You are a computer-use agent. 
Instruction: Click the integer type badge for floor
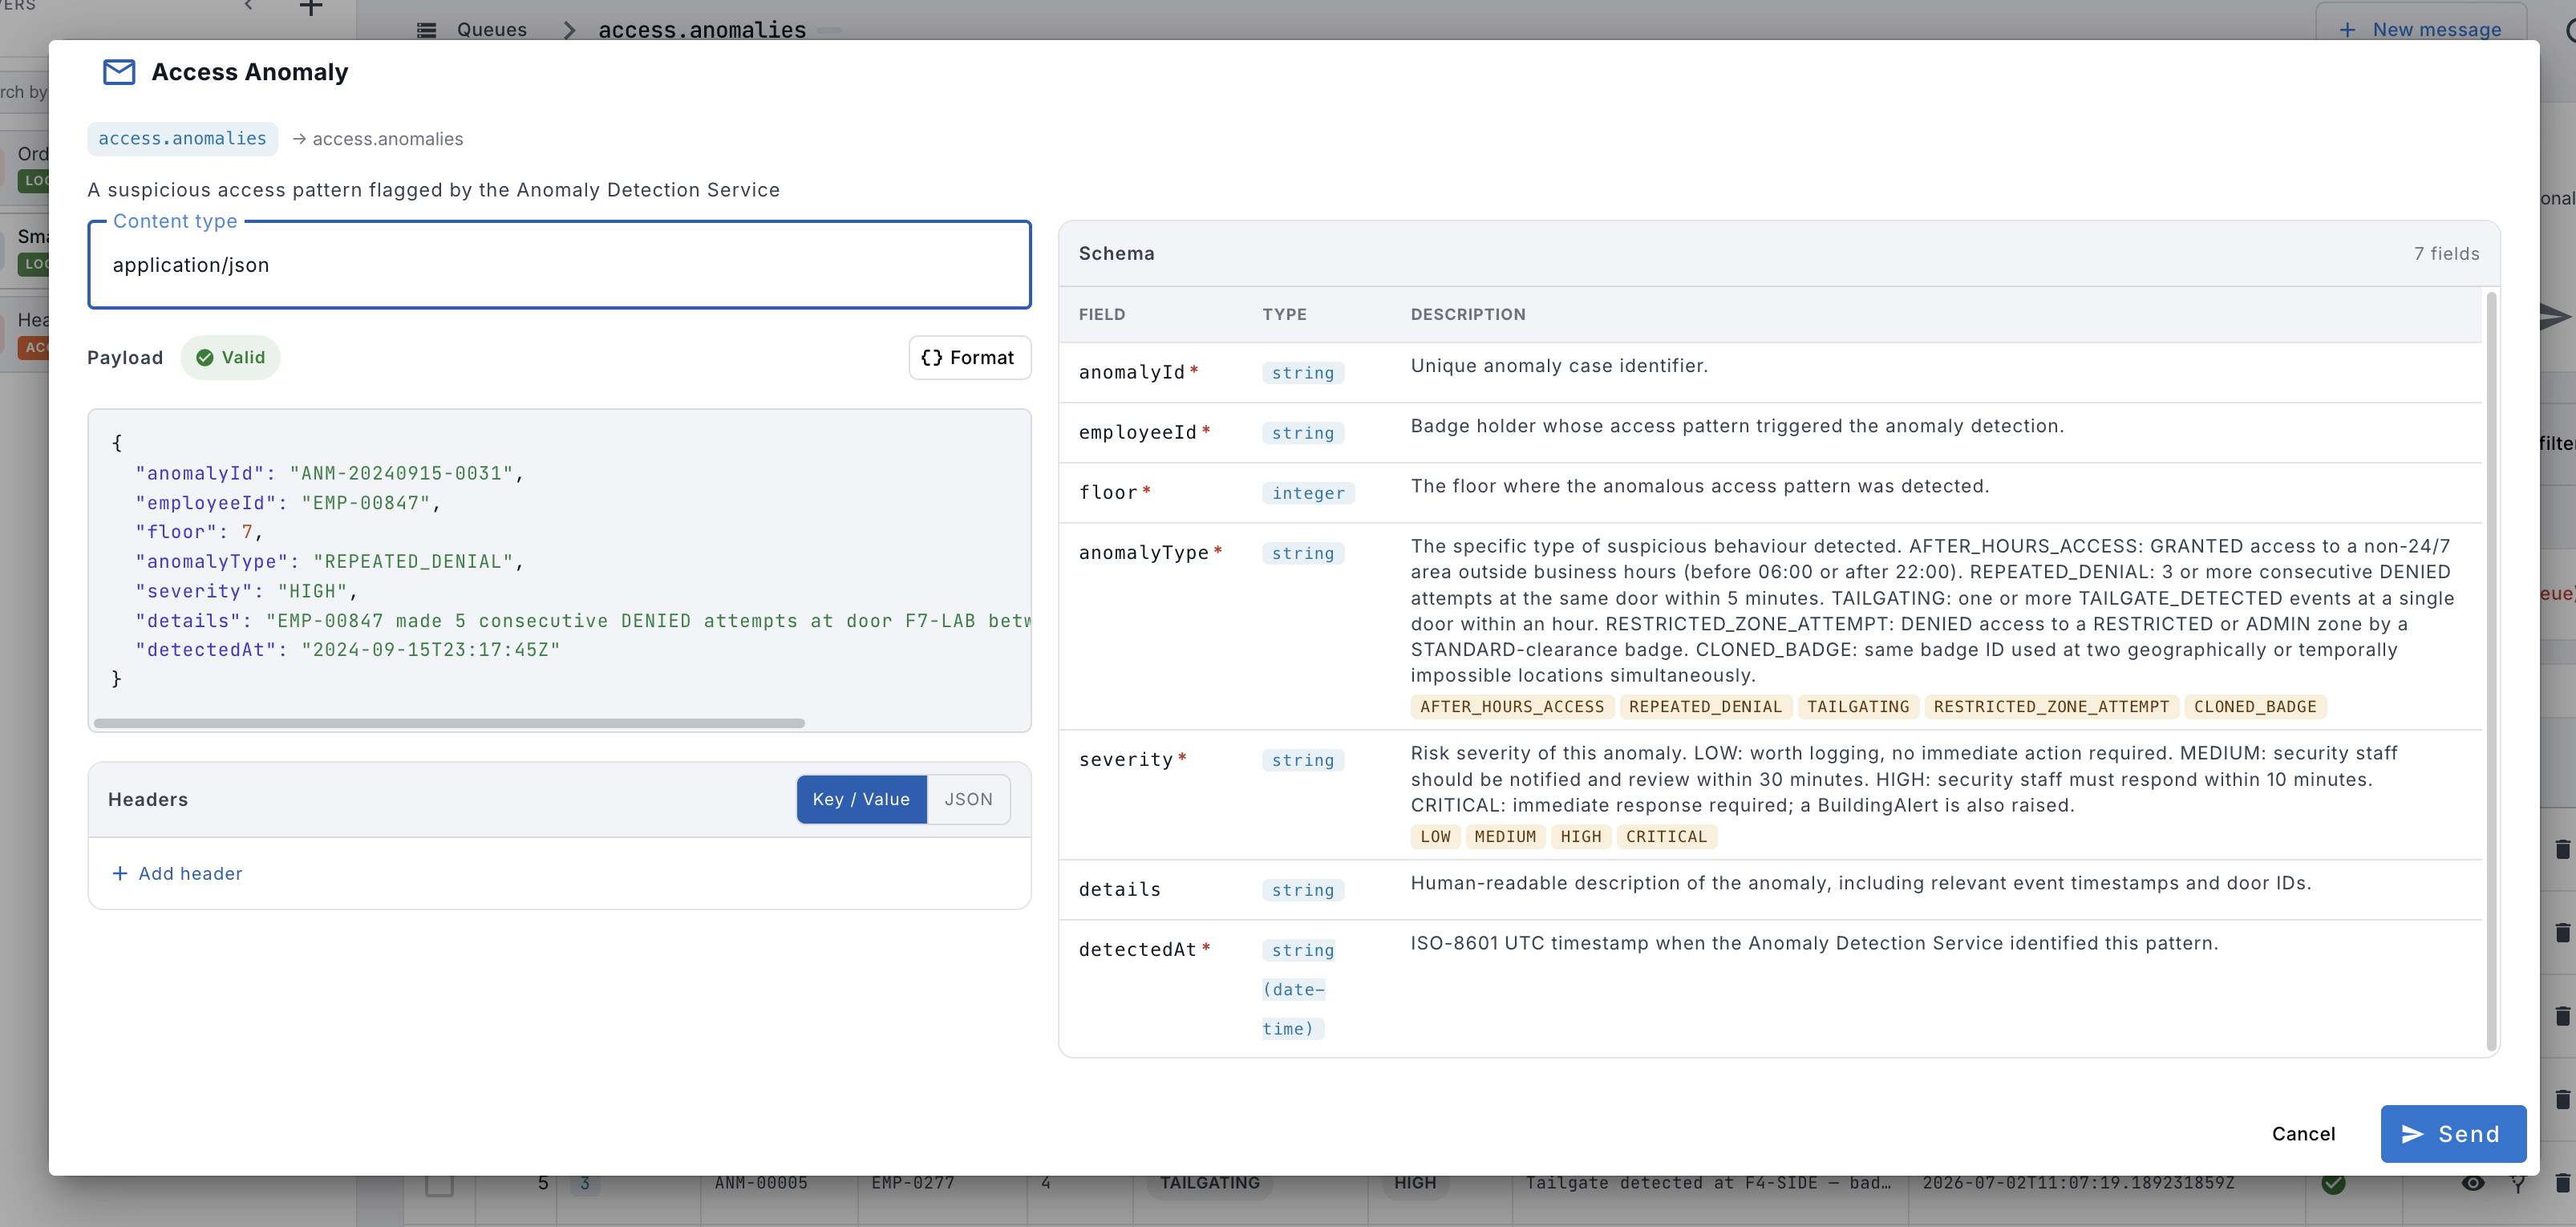[x=1308, y=493]
